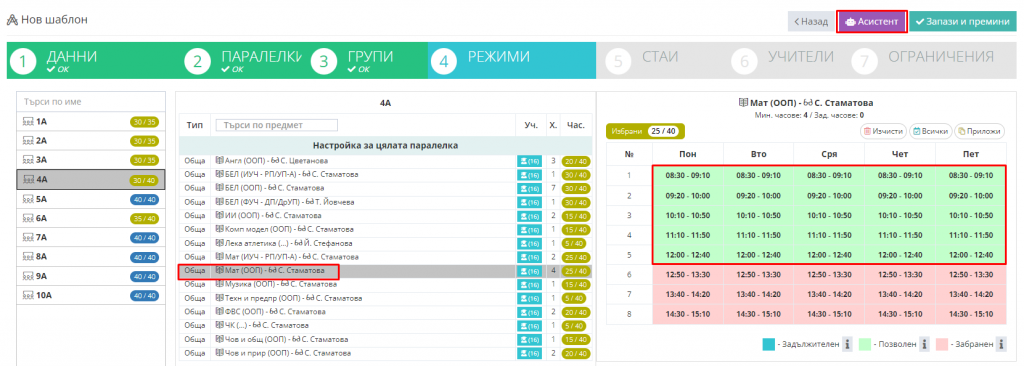Click students icon for ИИ (ООП) row
Screen dimensions: 1024x366
(x=530, y=216)
